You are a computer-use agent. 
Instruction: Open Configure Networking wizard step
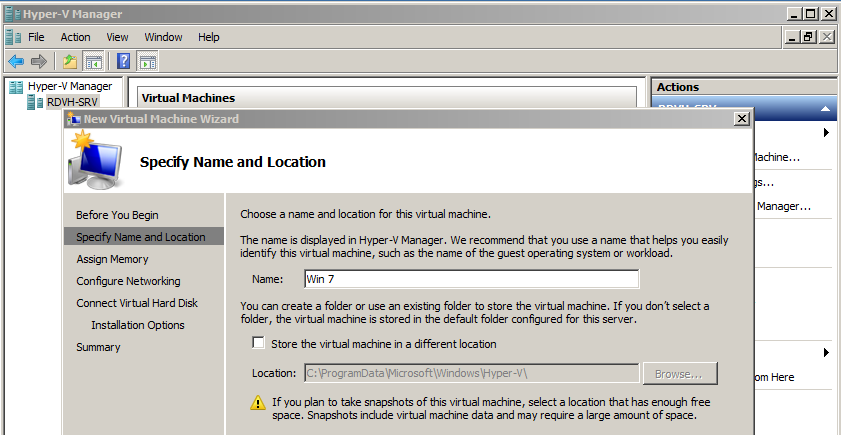tap(128, 281)
